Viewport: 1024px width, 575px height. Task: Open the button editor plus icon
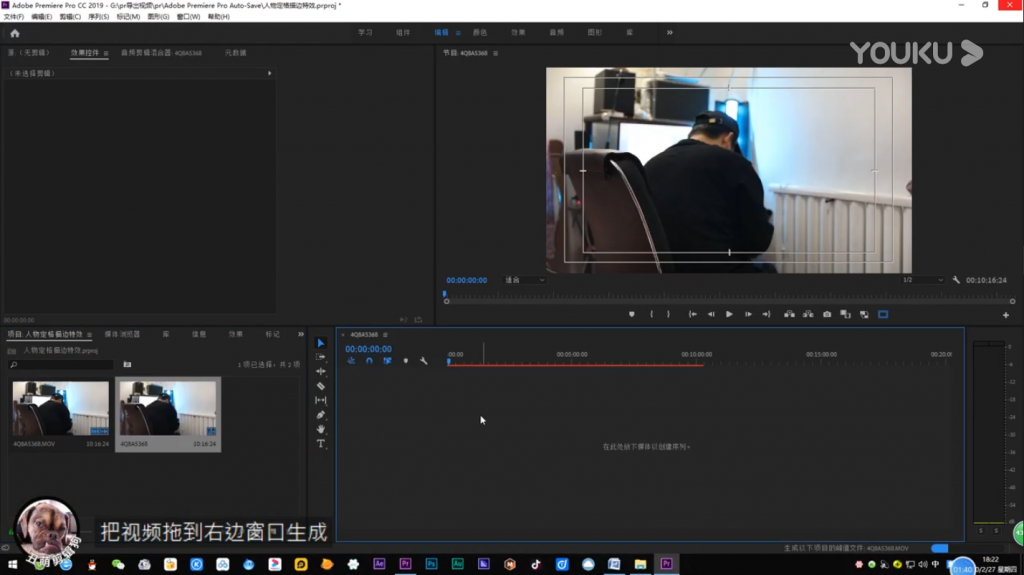1006,315
